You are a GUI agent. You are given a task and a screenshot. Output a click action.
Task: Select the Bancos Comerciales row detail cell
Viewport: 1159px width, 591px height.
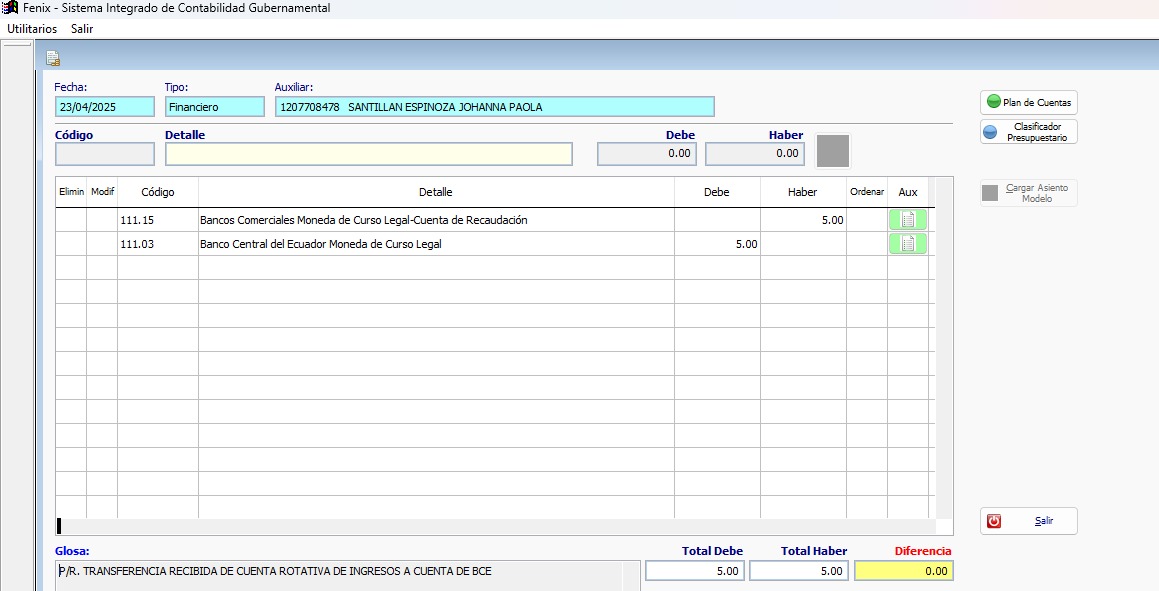pyautogui.click(x=435, y=220)
